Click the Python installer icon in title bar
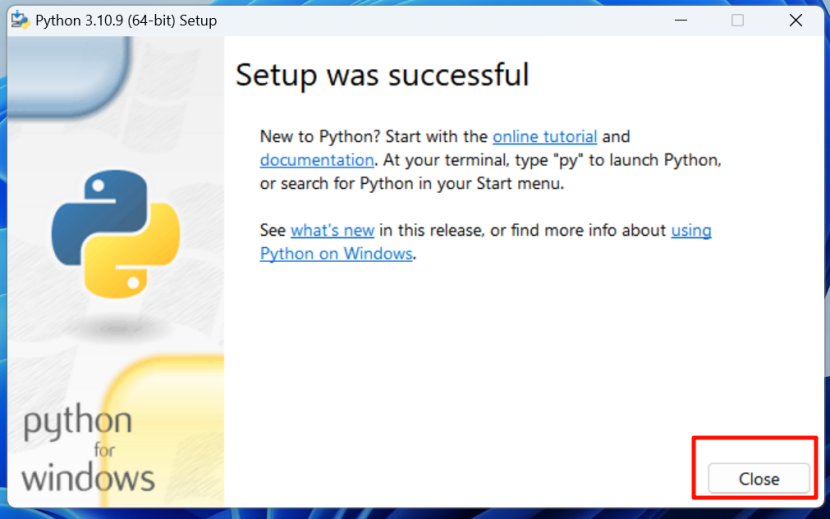 tap(21, 20)
